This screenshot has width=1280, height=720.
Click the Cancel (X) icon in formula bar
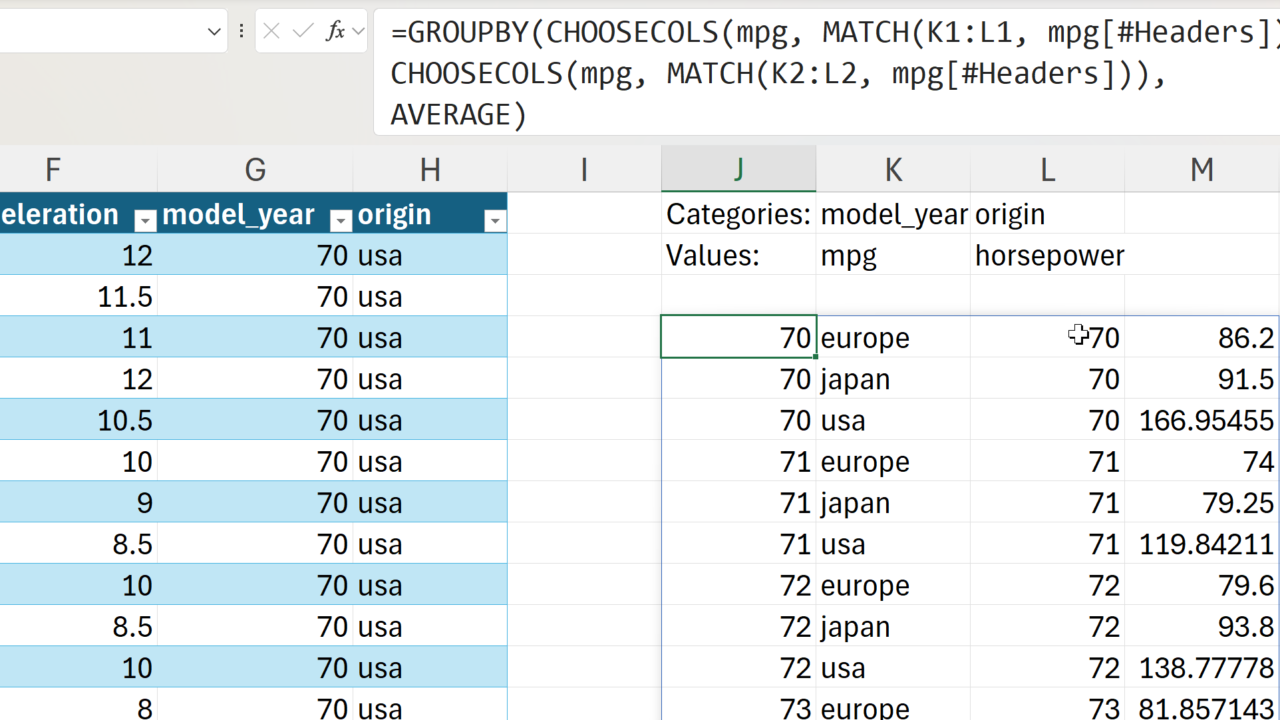point(271,32)
